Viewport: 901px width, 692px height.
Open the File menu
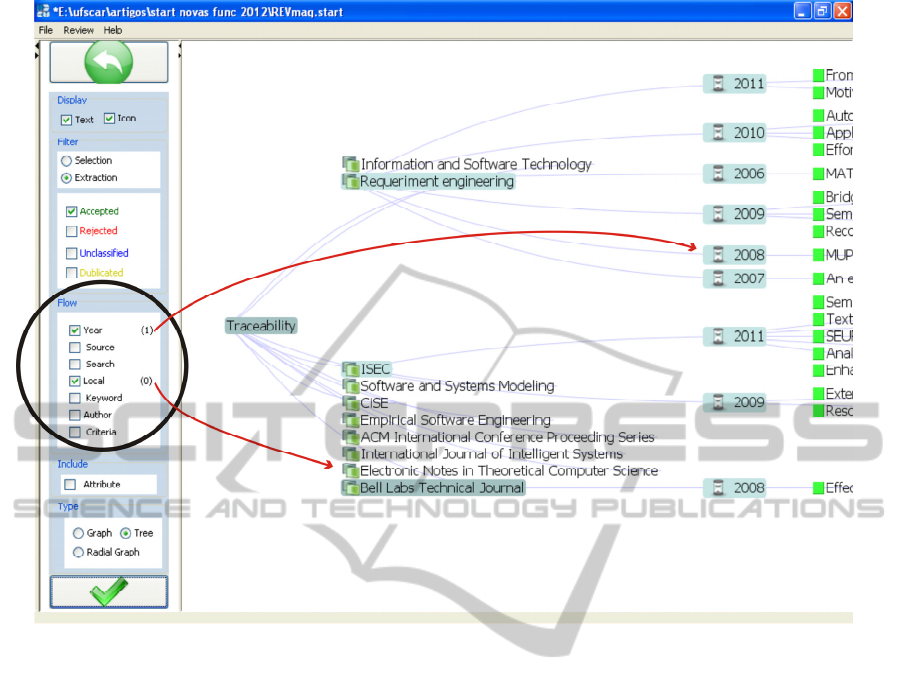[x=45, y=30]
